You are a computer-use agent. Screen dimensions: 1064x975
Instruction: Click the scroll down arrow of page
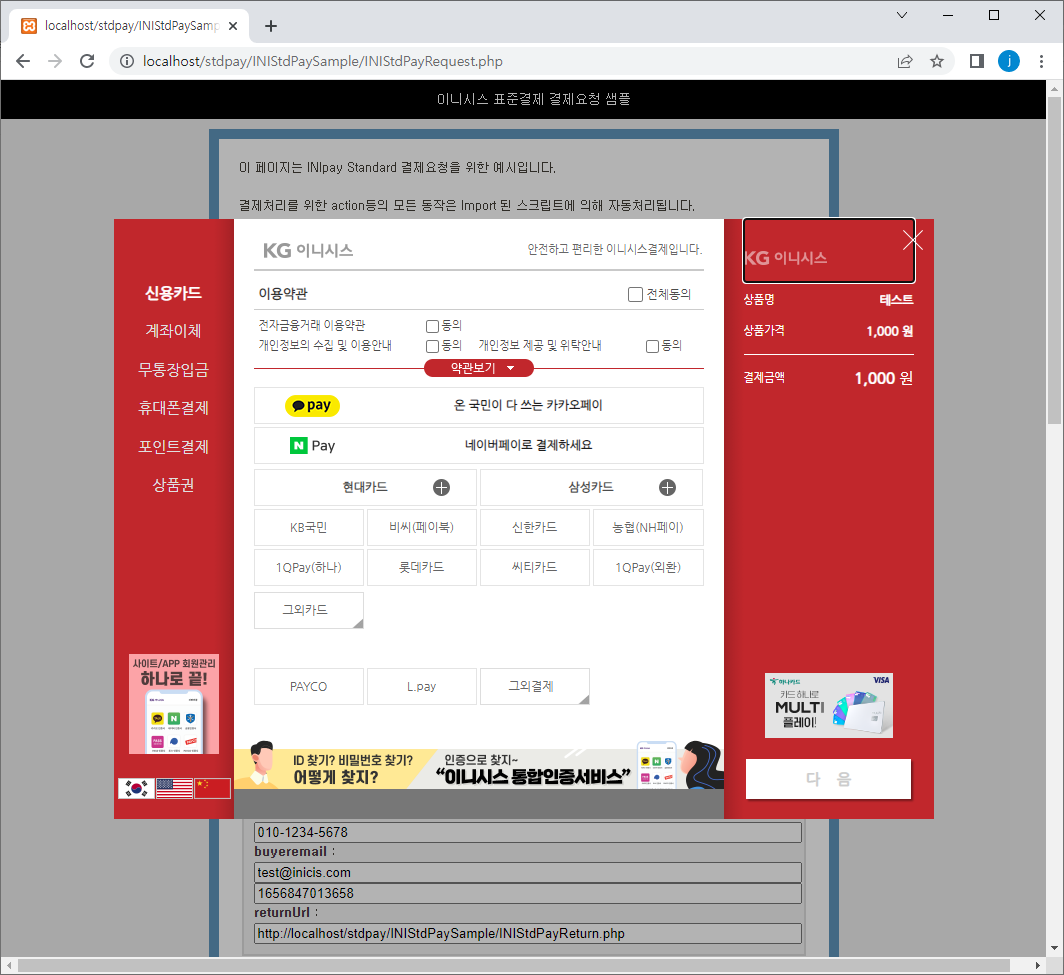coord(1054,949)
